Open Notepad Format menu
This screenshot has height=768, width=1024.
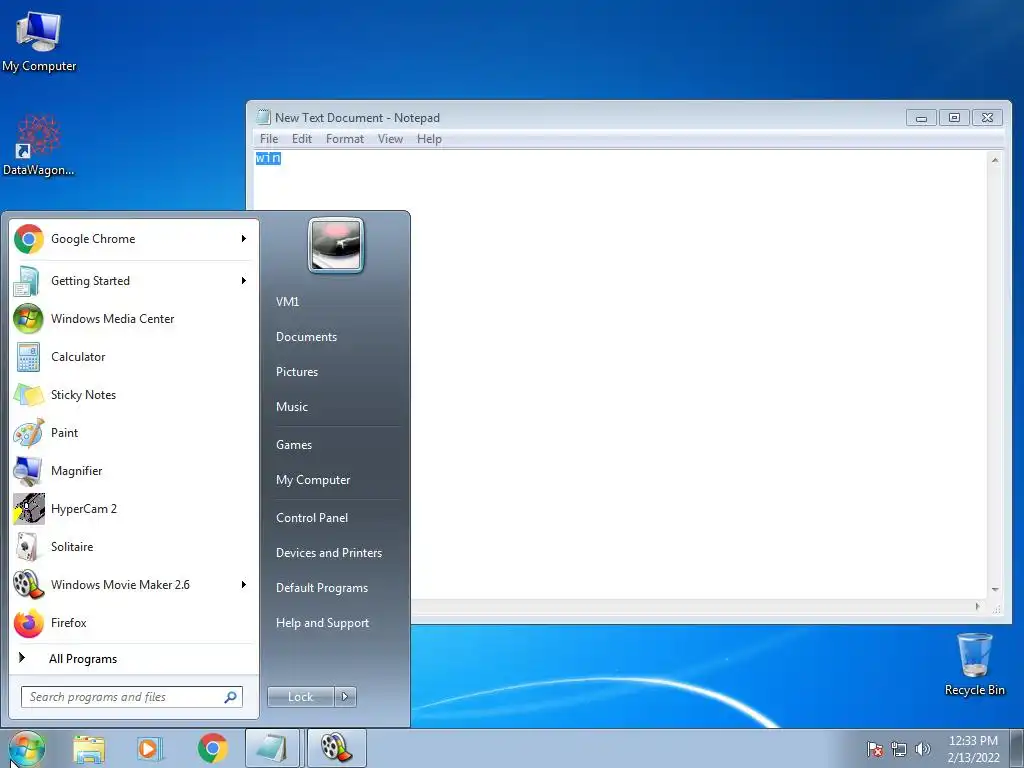[345, 138]
